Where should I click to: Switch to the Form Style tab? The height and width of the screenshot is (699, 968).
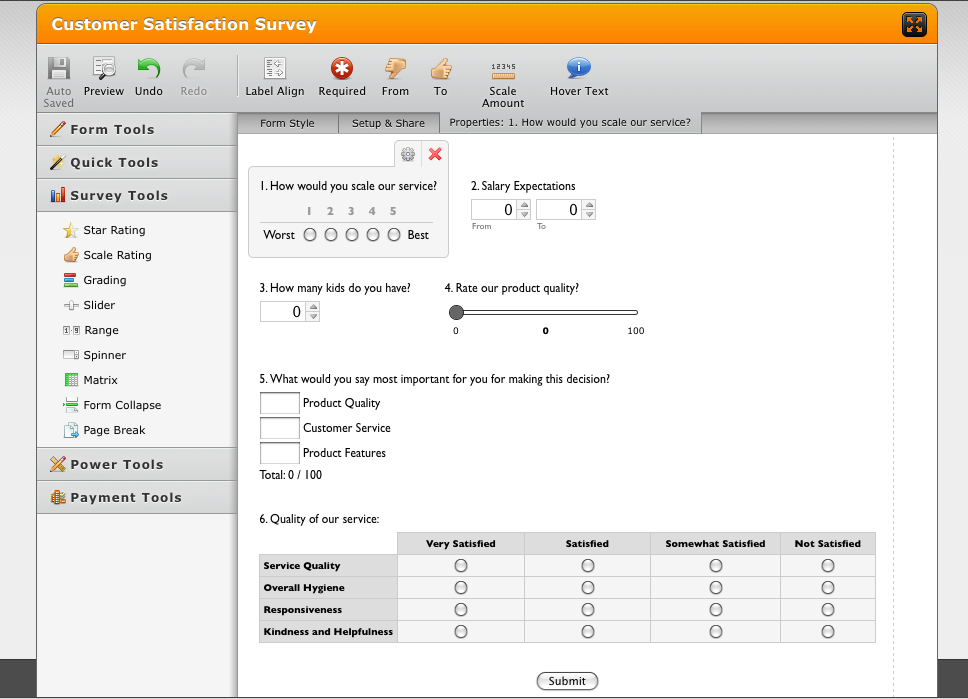point(287,123)
